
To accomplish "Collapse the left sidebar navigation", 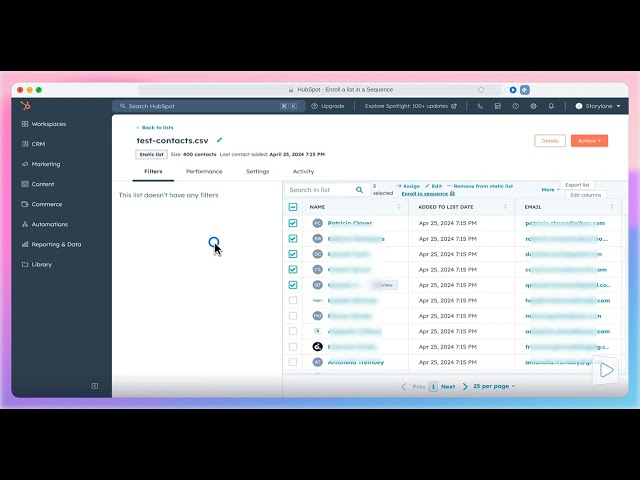I will tap(95, 386).
